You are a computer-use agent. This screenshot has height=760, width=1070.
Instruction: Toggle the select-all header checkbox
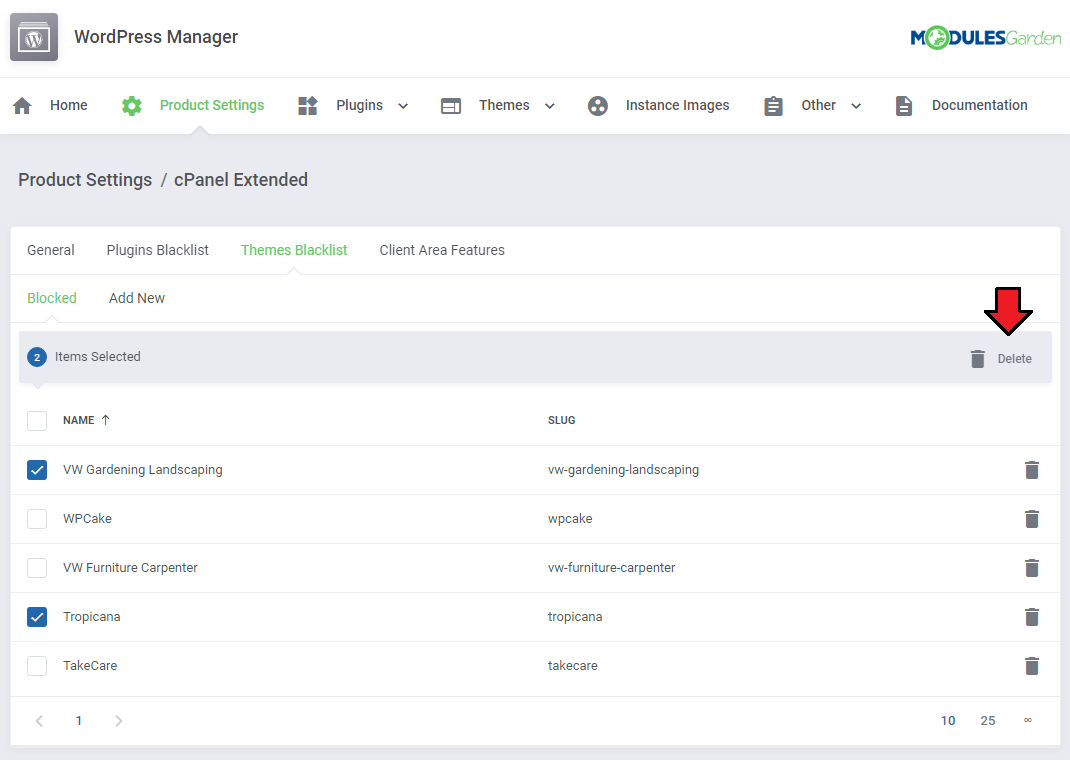37,421
